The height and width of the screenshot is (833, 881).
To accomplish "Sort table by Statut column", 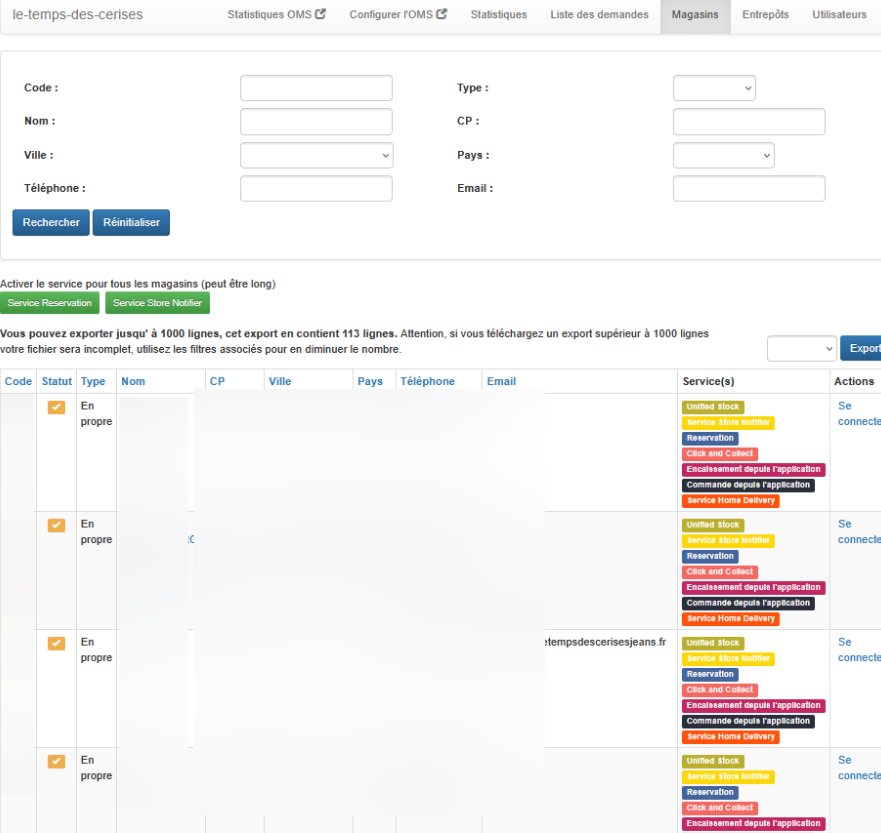I will click(57, 381).
